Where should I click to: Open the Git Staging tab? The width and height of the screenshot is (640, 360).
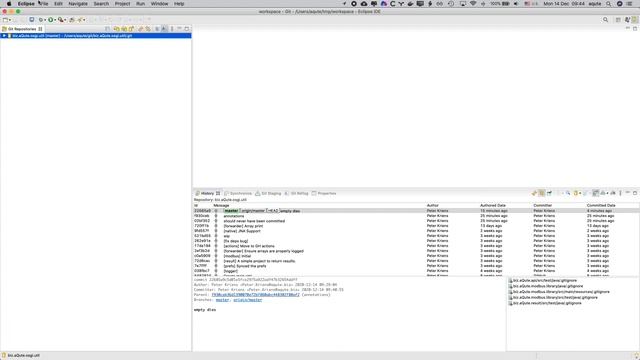coord(268,193)
